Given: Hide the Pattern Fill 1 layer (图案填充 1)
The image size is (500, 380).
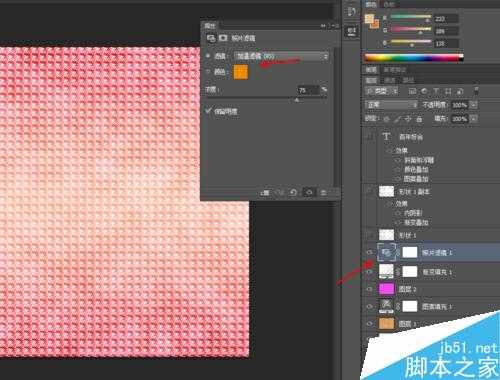Looking at the screenshot, I should tap(369, 306).
